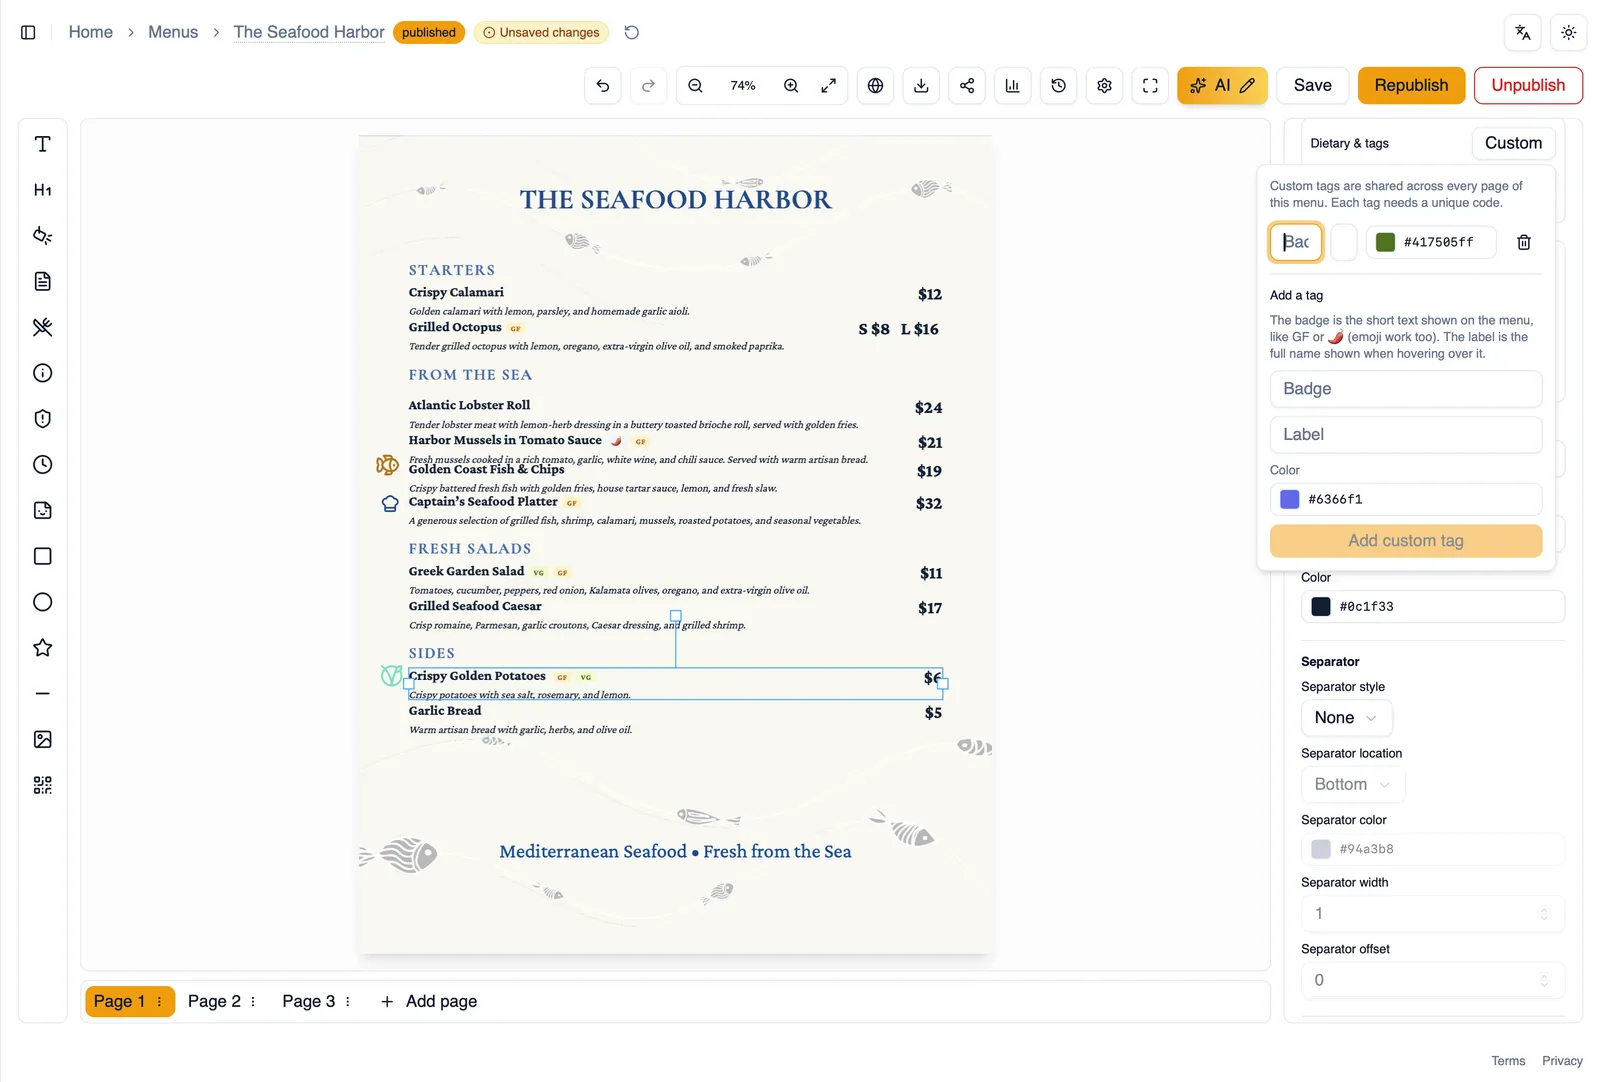
Task: Click the crossed utensils icon in sidebar
Action: point(43,327)
